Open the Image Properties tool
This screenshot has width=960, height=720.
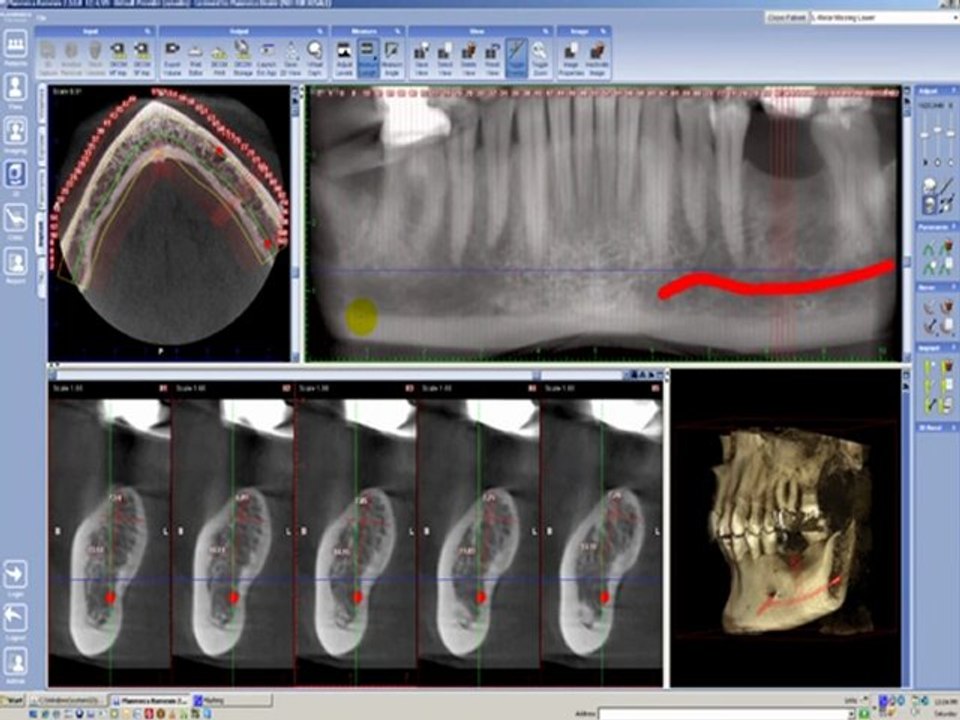(x=571, y=58)
